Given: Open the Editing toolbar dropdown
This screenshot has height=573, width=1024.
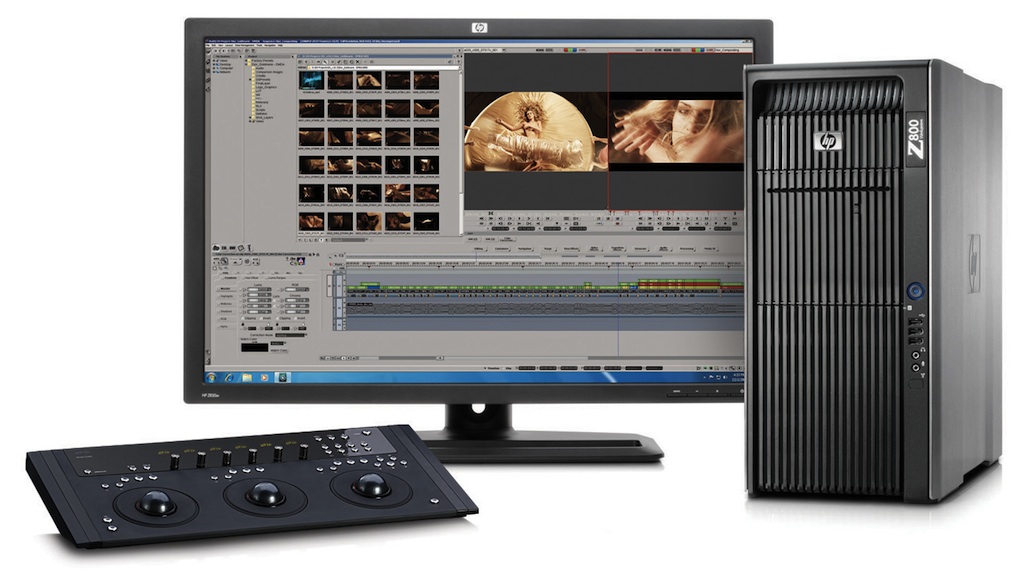Looking at the screenshot, I should tap(479, 249).
